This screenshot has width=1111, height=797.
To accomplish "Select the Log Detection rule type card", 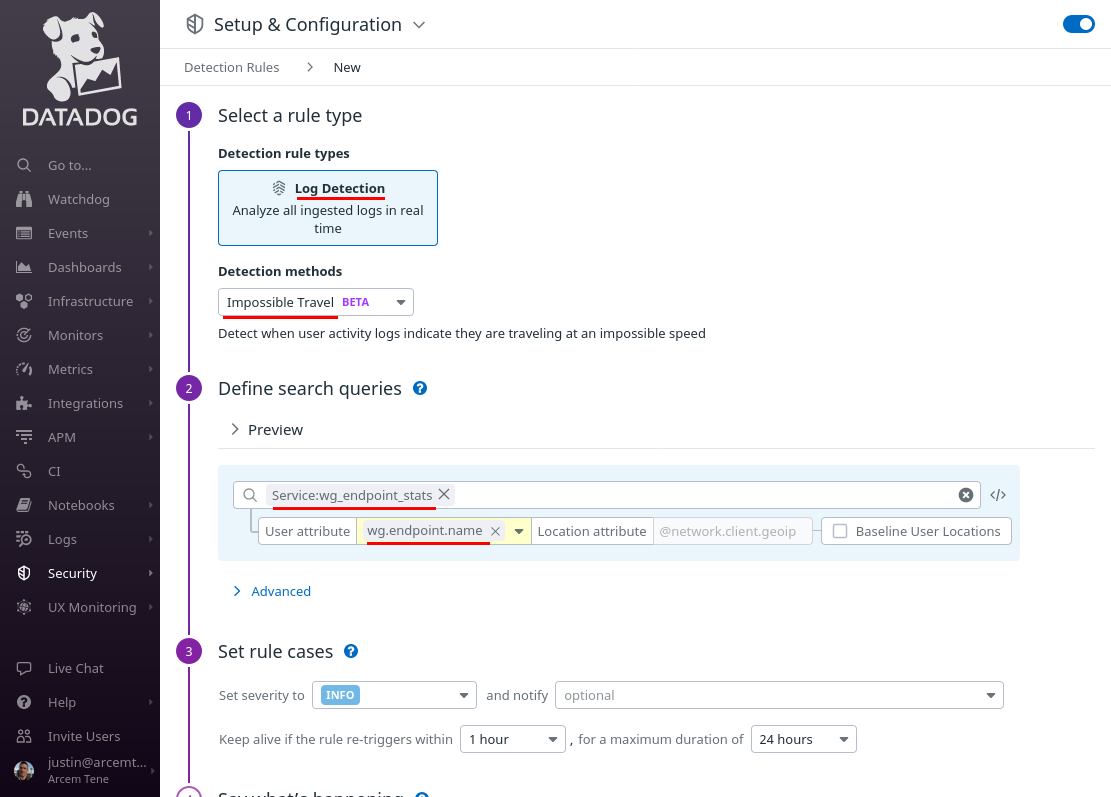I will (327, 208).
